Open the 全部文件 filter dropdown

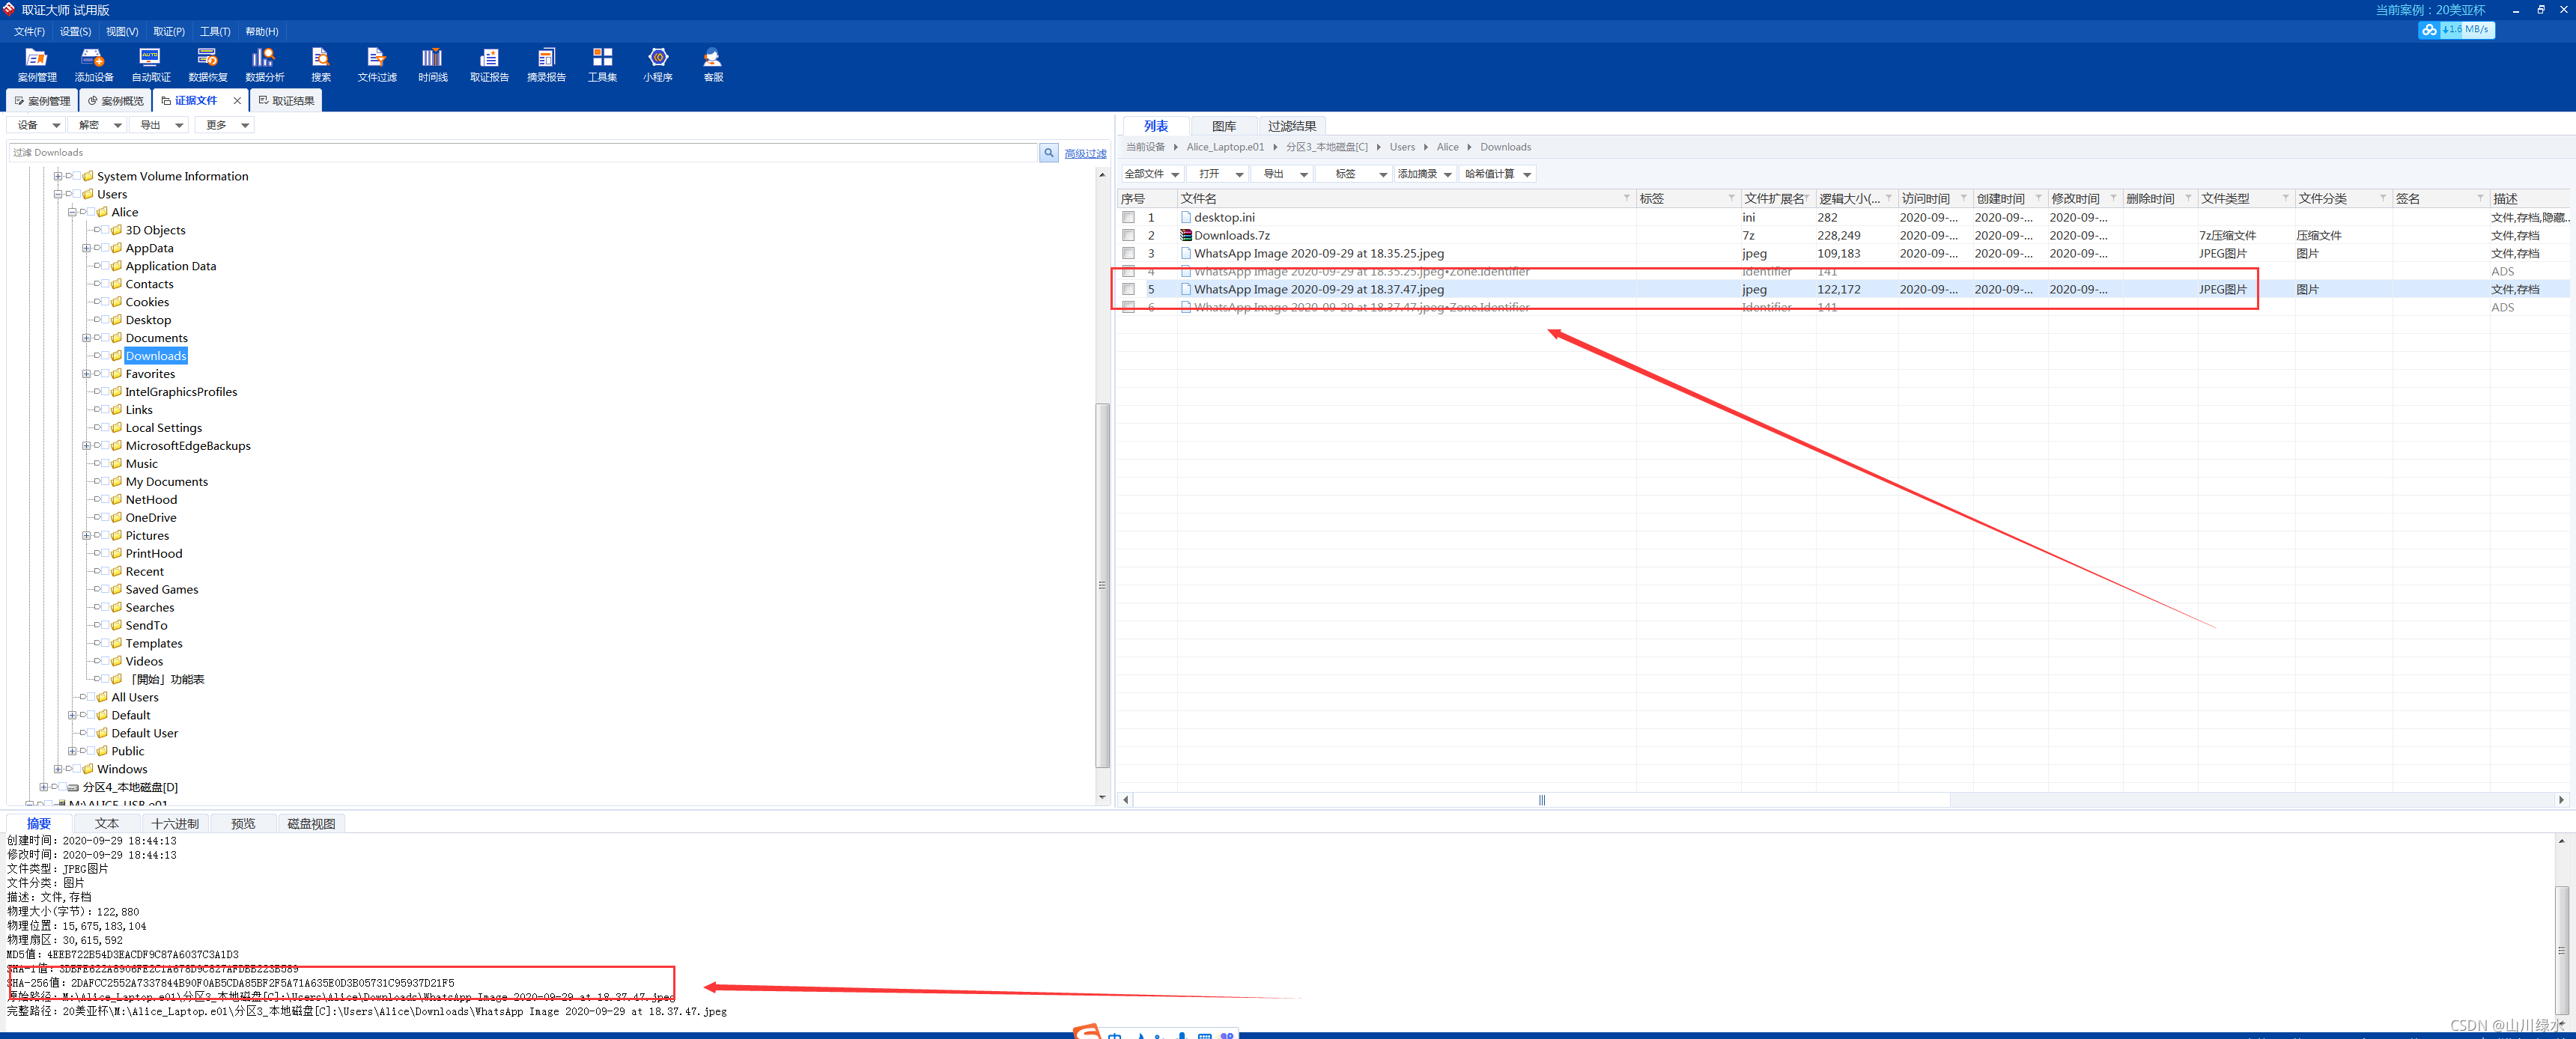coord(1153,174)
